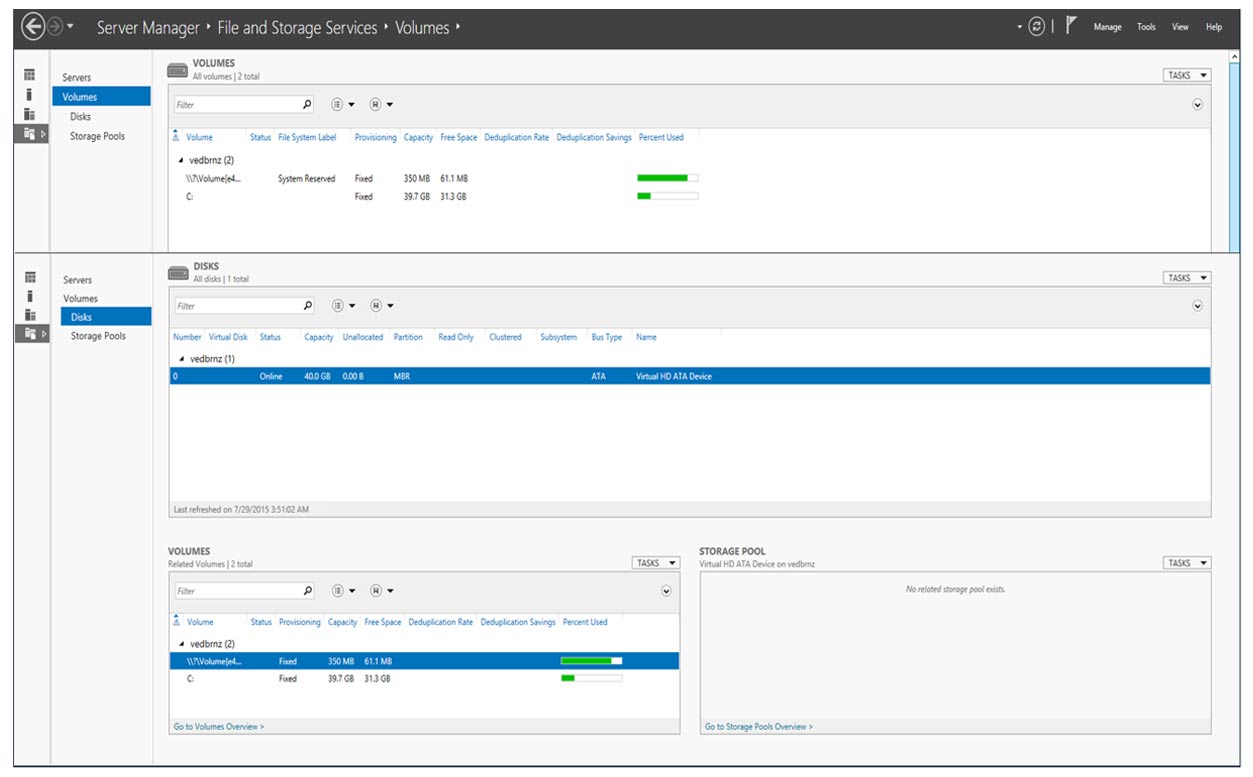Open the TASKS dropdown of the All volumes panel
1253x777 pixels.
(1187, 75)
